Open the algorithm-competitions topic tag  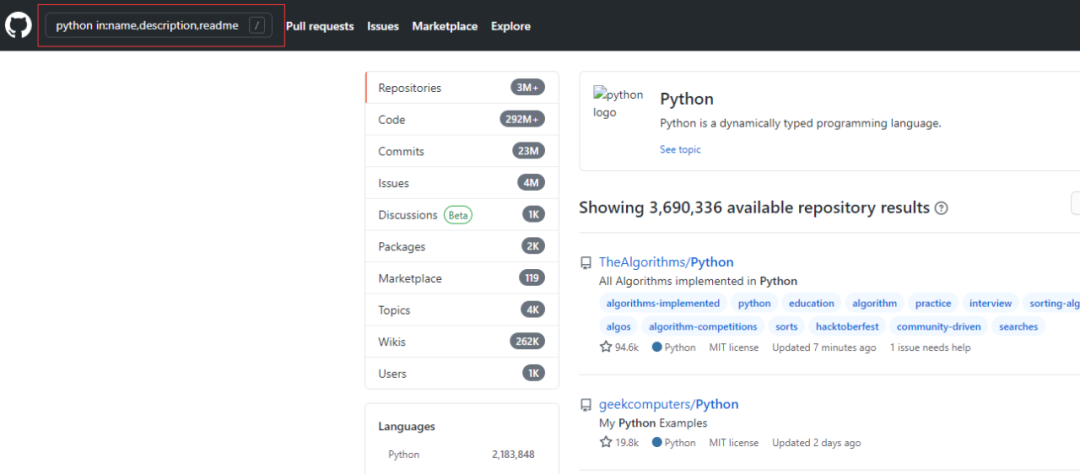[x=703, y=327]
